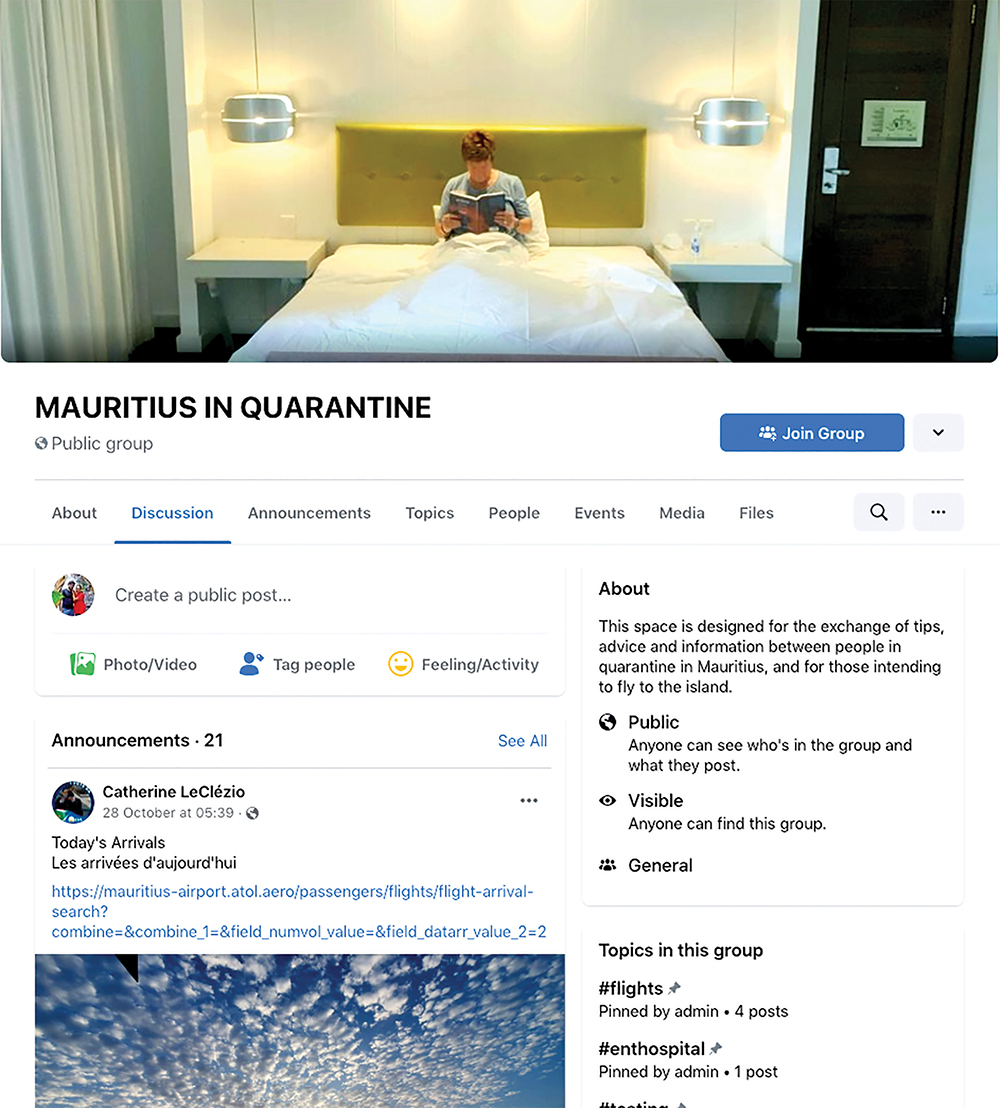
Task: Select the Media tab
Action: click(681, 513)
